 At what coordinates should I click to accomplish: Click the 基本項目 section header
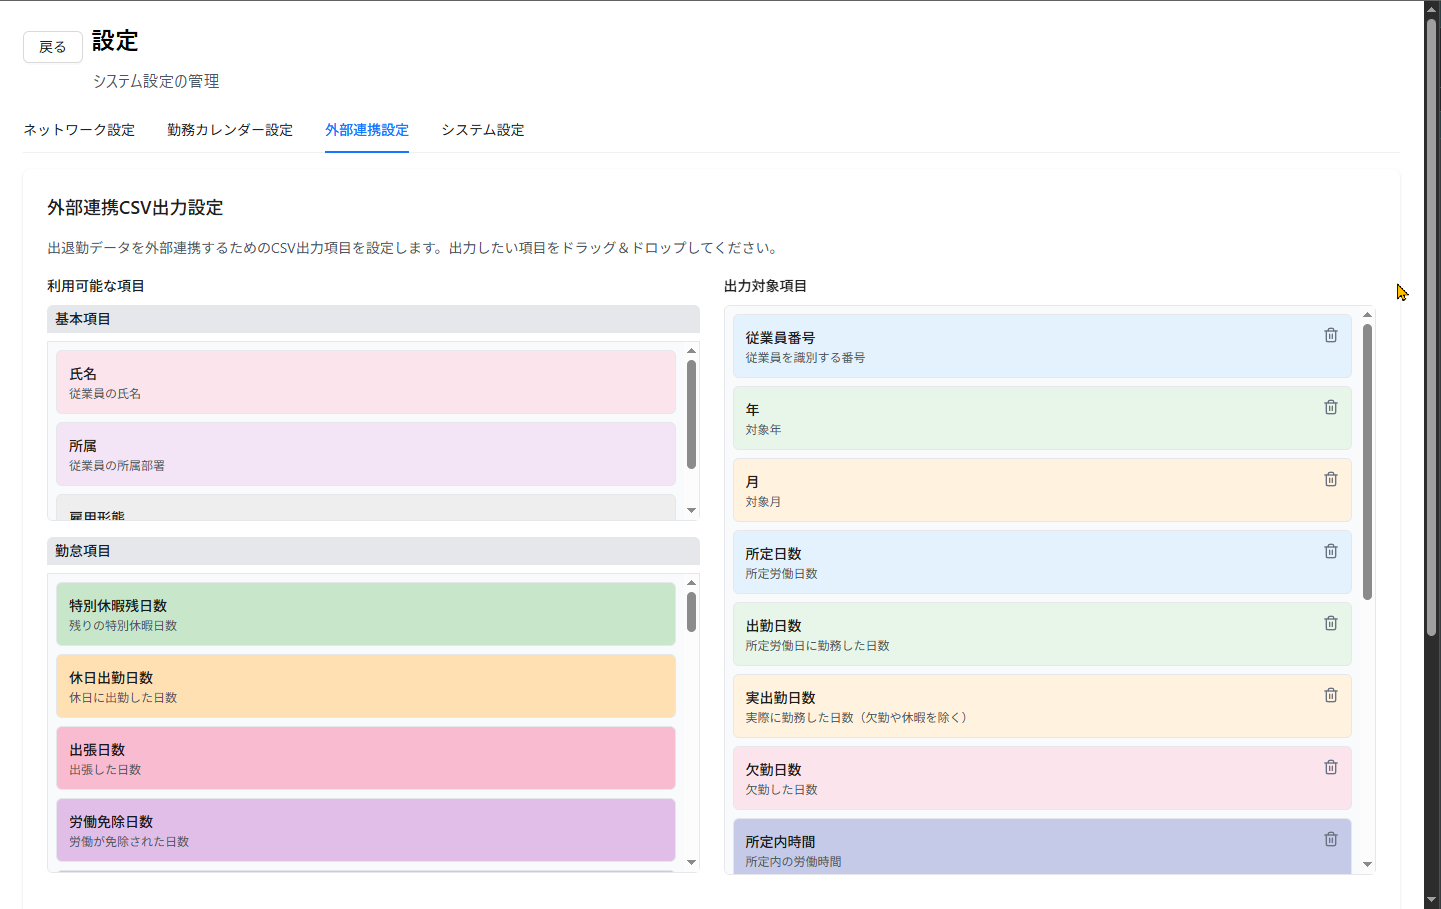(373, 319)
